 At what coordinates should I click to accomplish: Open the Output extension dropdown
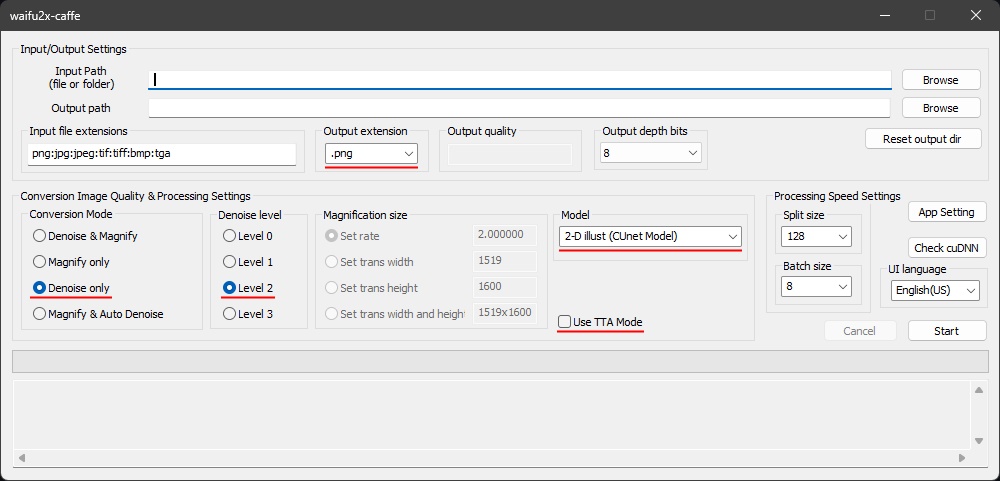coord(371,153)
